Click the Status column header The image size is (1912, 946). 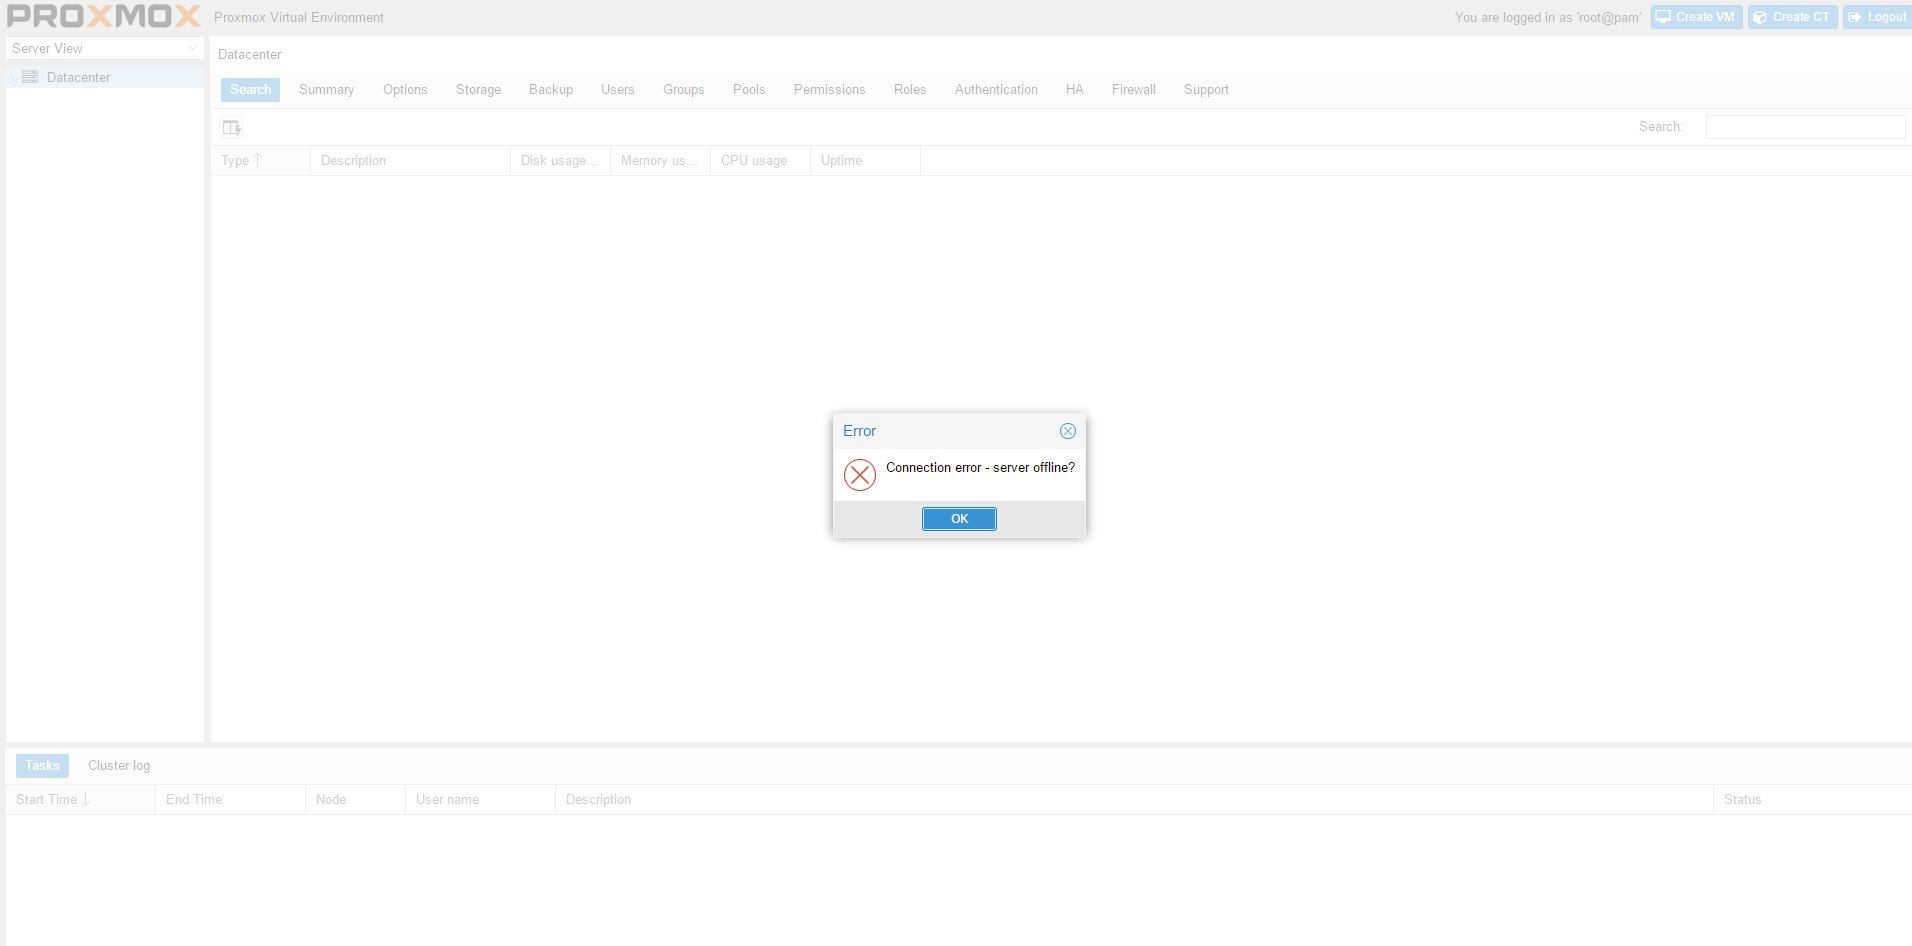(1742, 800)
